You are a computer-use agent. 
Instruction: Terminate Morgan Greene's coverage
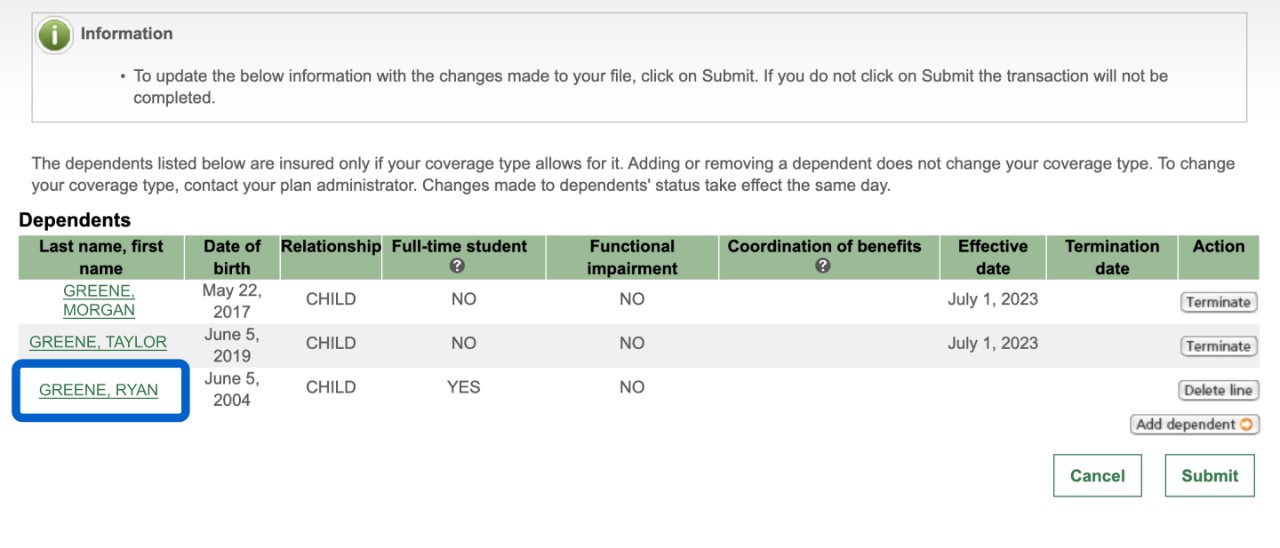1218,302
